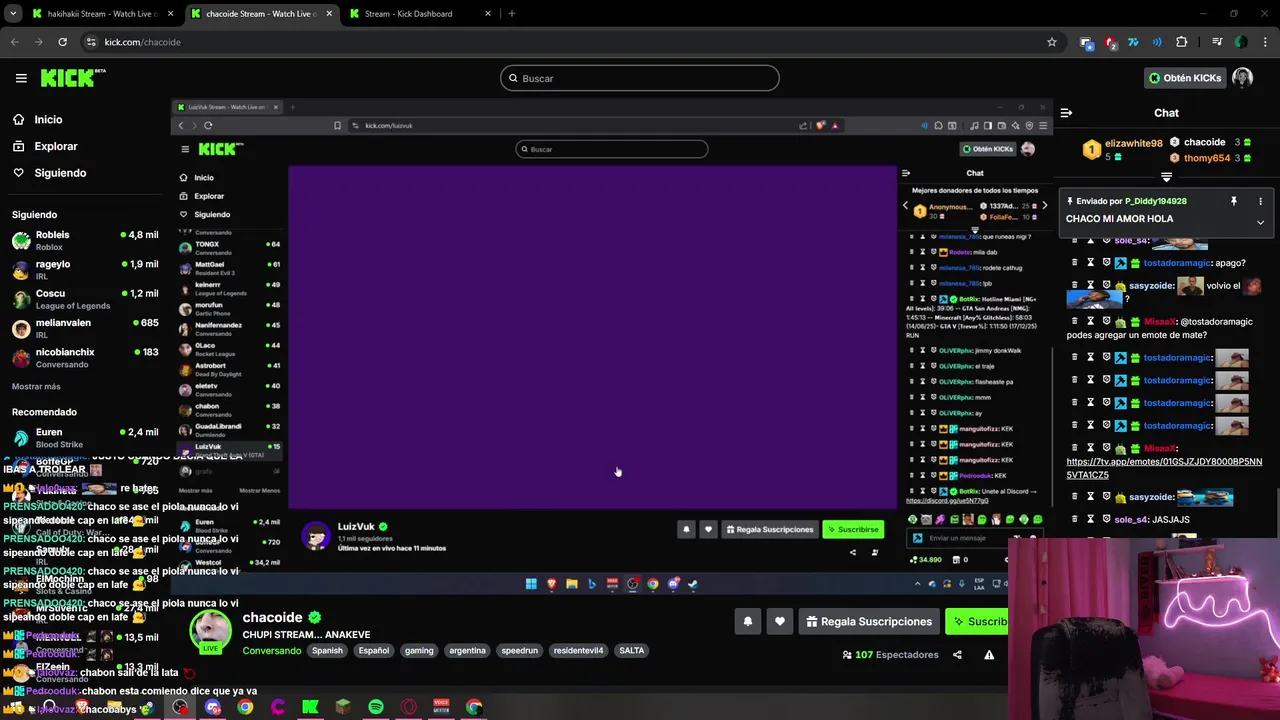The width and height of the screenshot is (1280, 720).
Task: Open Voicemeeter icon in taskbar
Action: click(441, 707)
